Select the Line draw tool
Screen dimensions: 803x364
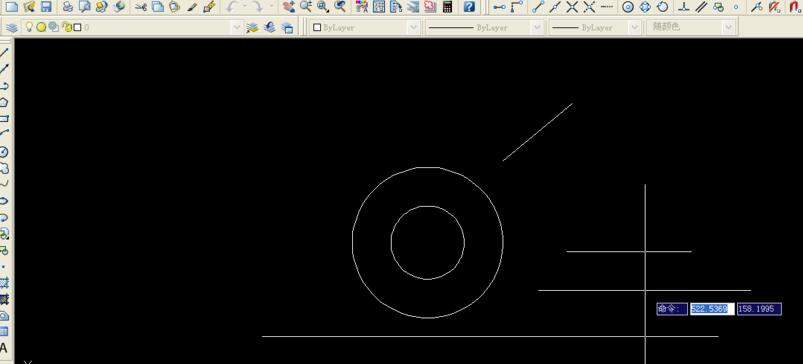[4, 53]
